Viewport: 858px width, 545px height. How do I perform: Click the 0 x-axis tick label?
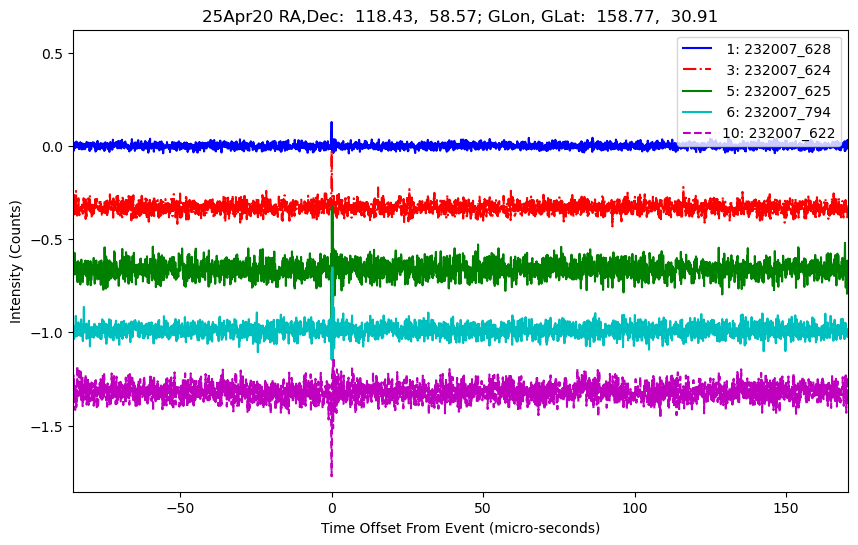click(332, 508)
